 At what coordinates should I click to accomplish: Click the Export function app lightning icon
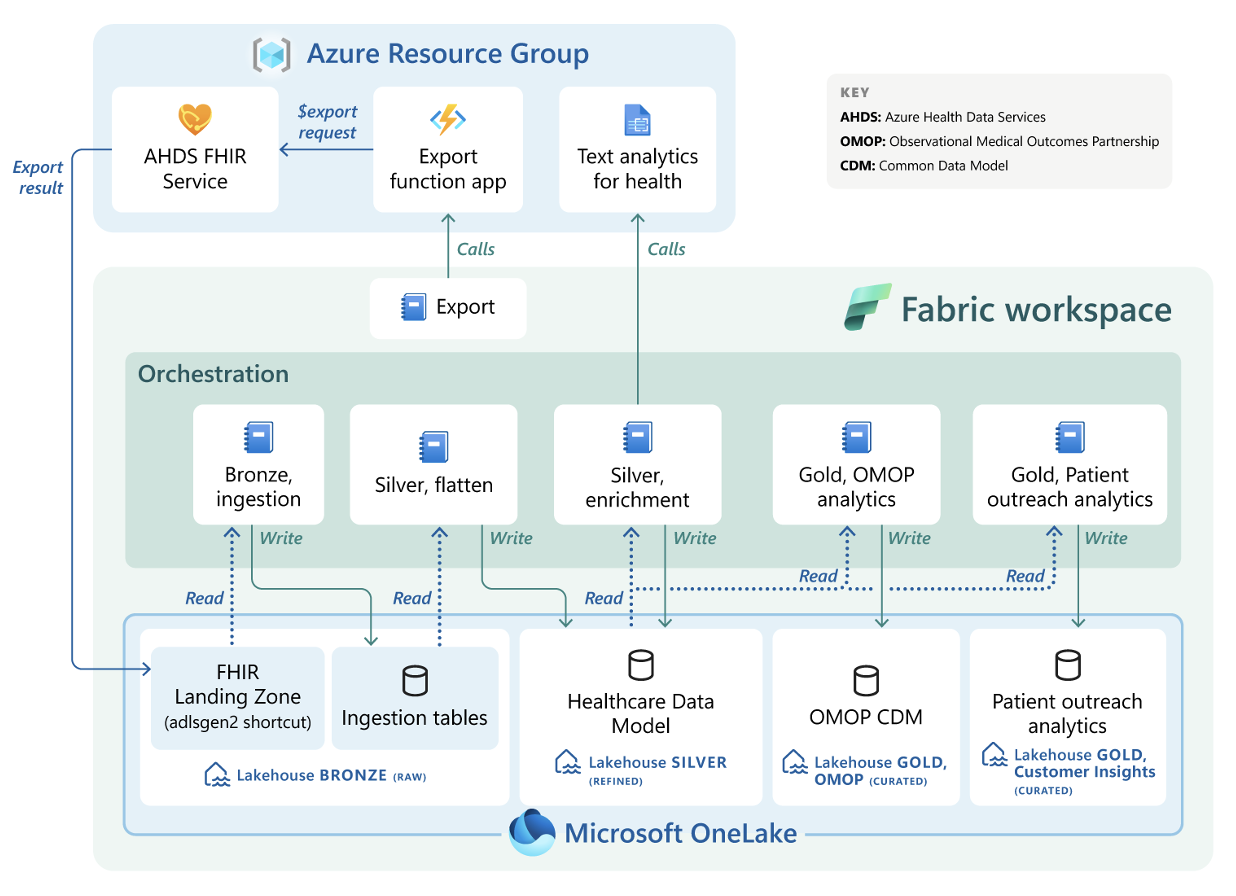click(448, 120)
